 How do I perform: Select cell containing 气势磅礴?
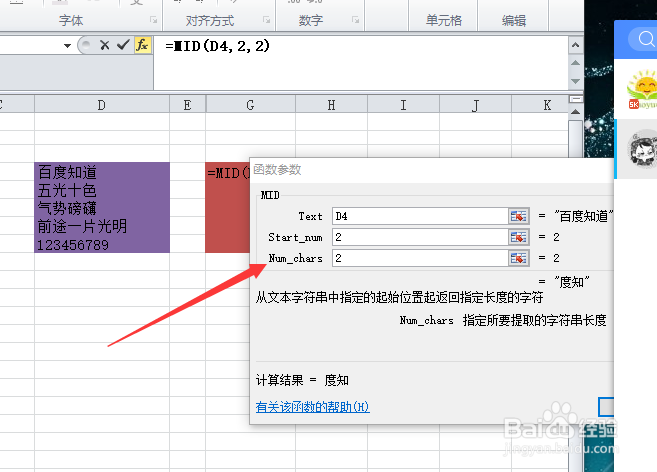click(102, 208)
